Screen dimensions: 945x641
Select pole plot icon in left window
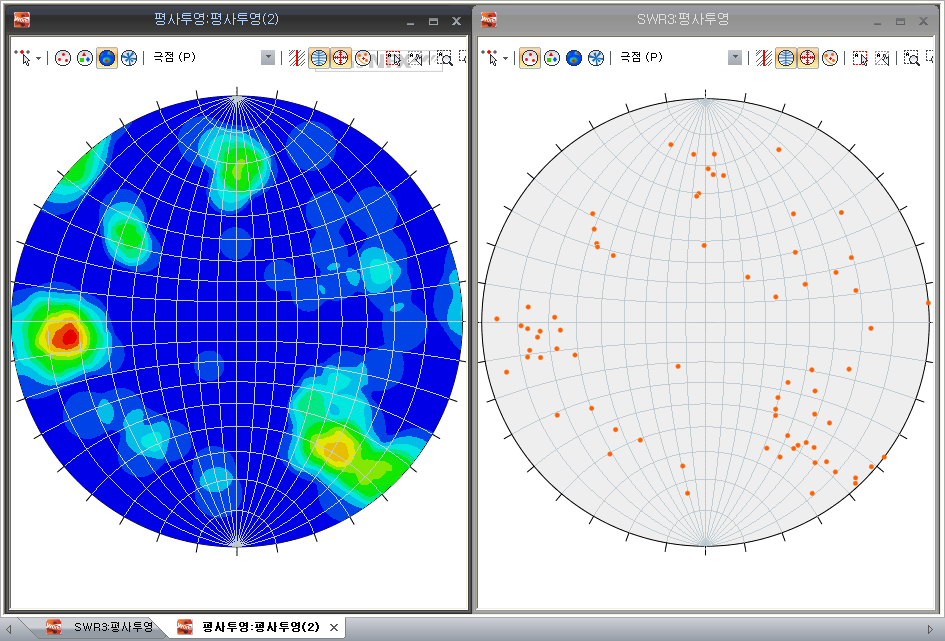63,58
